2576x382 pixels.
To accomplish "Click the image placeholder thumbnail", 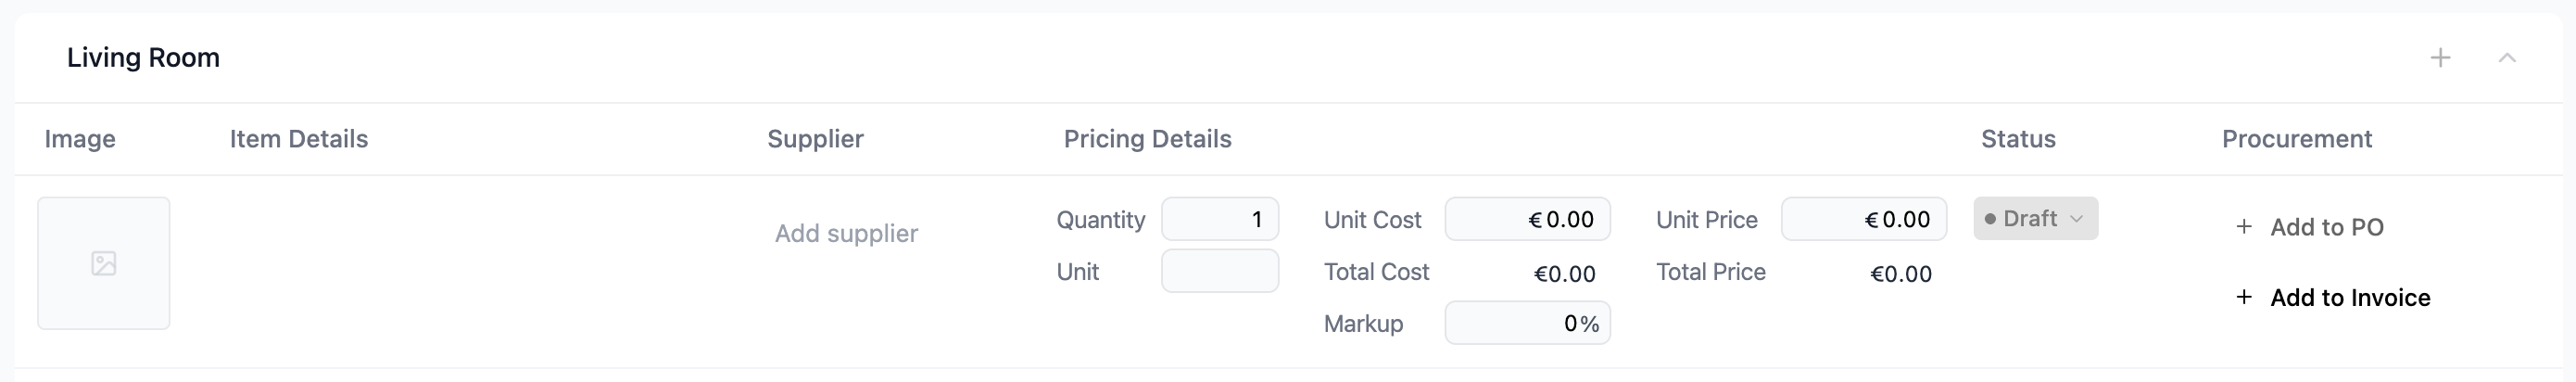I will [104, 263].
